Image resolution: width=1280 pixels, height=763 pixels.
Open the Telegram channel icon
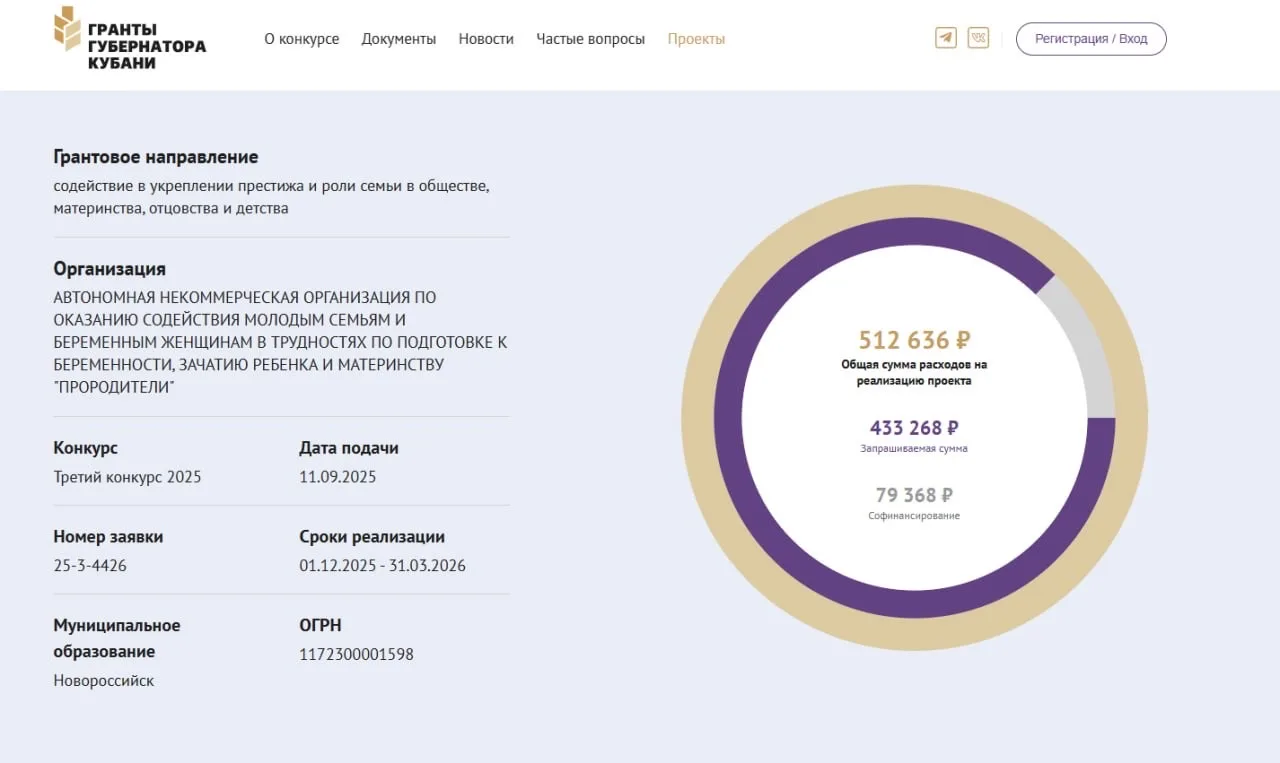(945, 38)
